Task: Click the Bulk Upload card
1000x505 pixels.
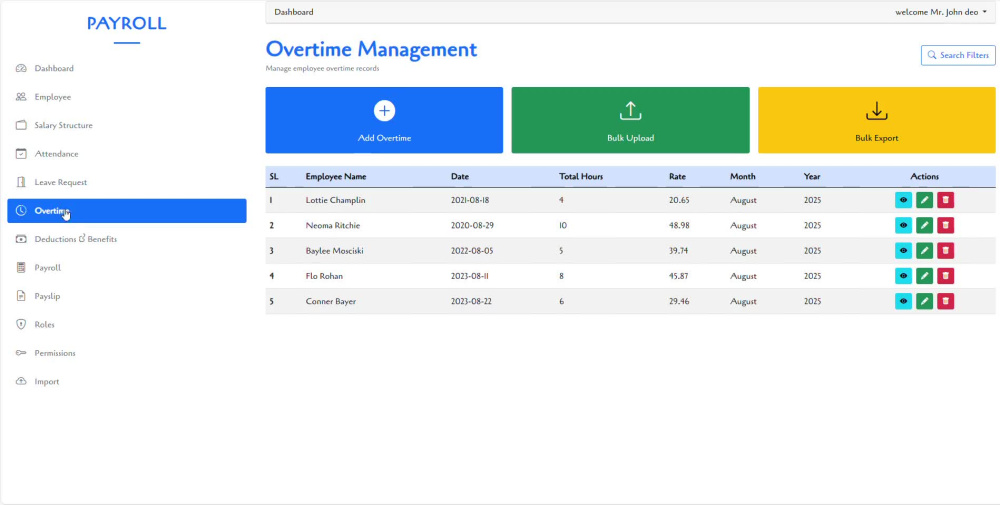Action: coord(630,120)
